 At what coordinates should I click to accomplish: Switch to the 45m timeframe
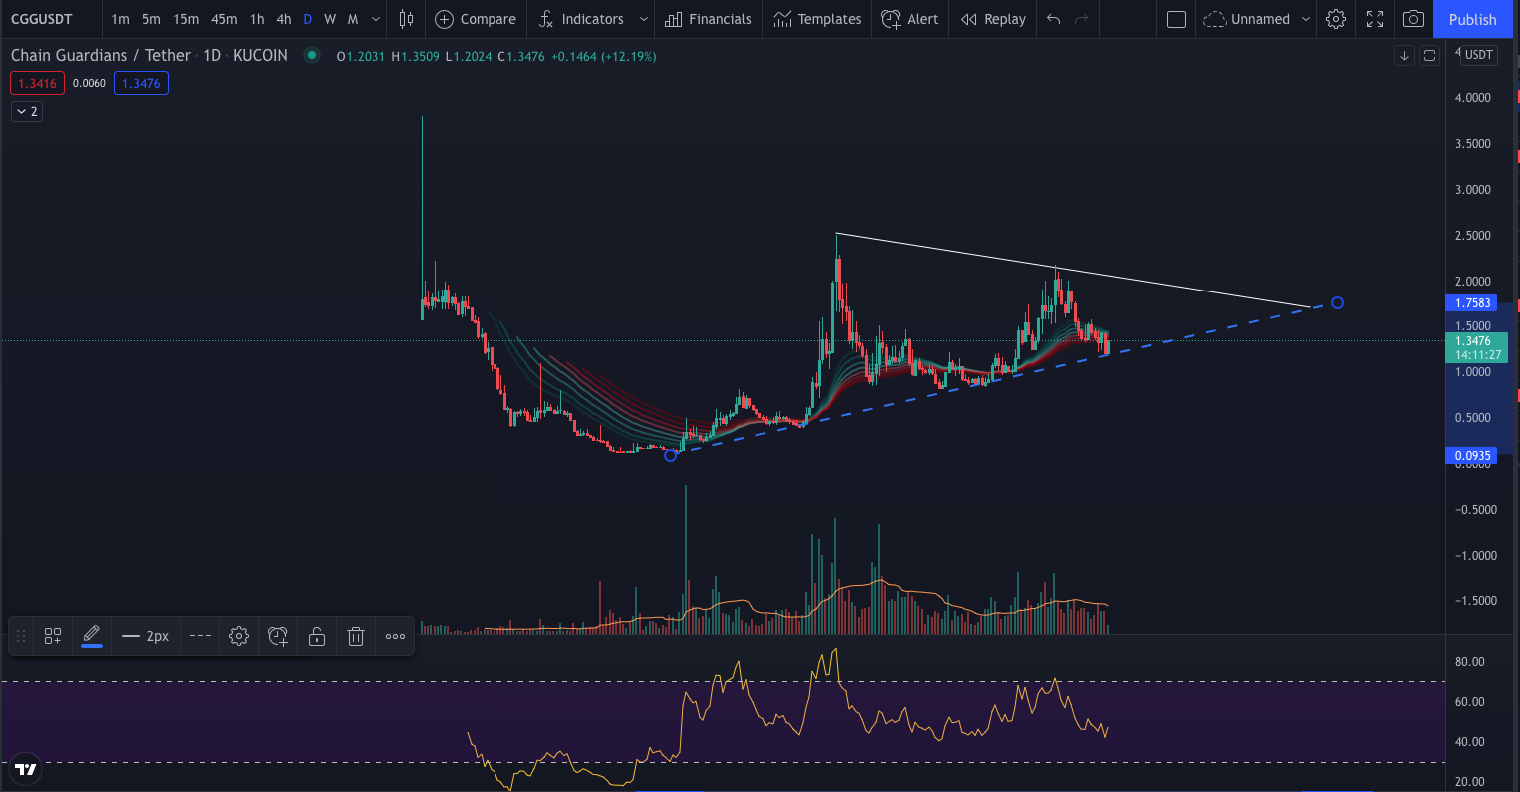point(224,19)
